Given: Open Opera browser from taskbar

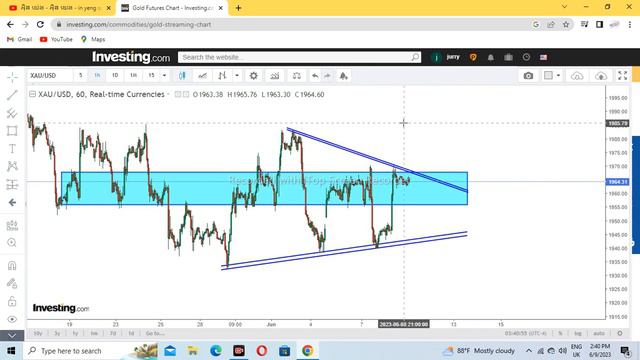Looking at the screenshot, I should tap(262, 351).
